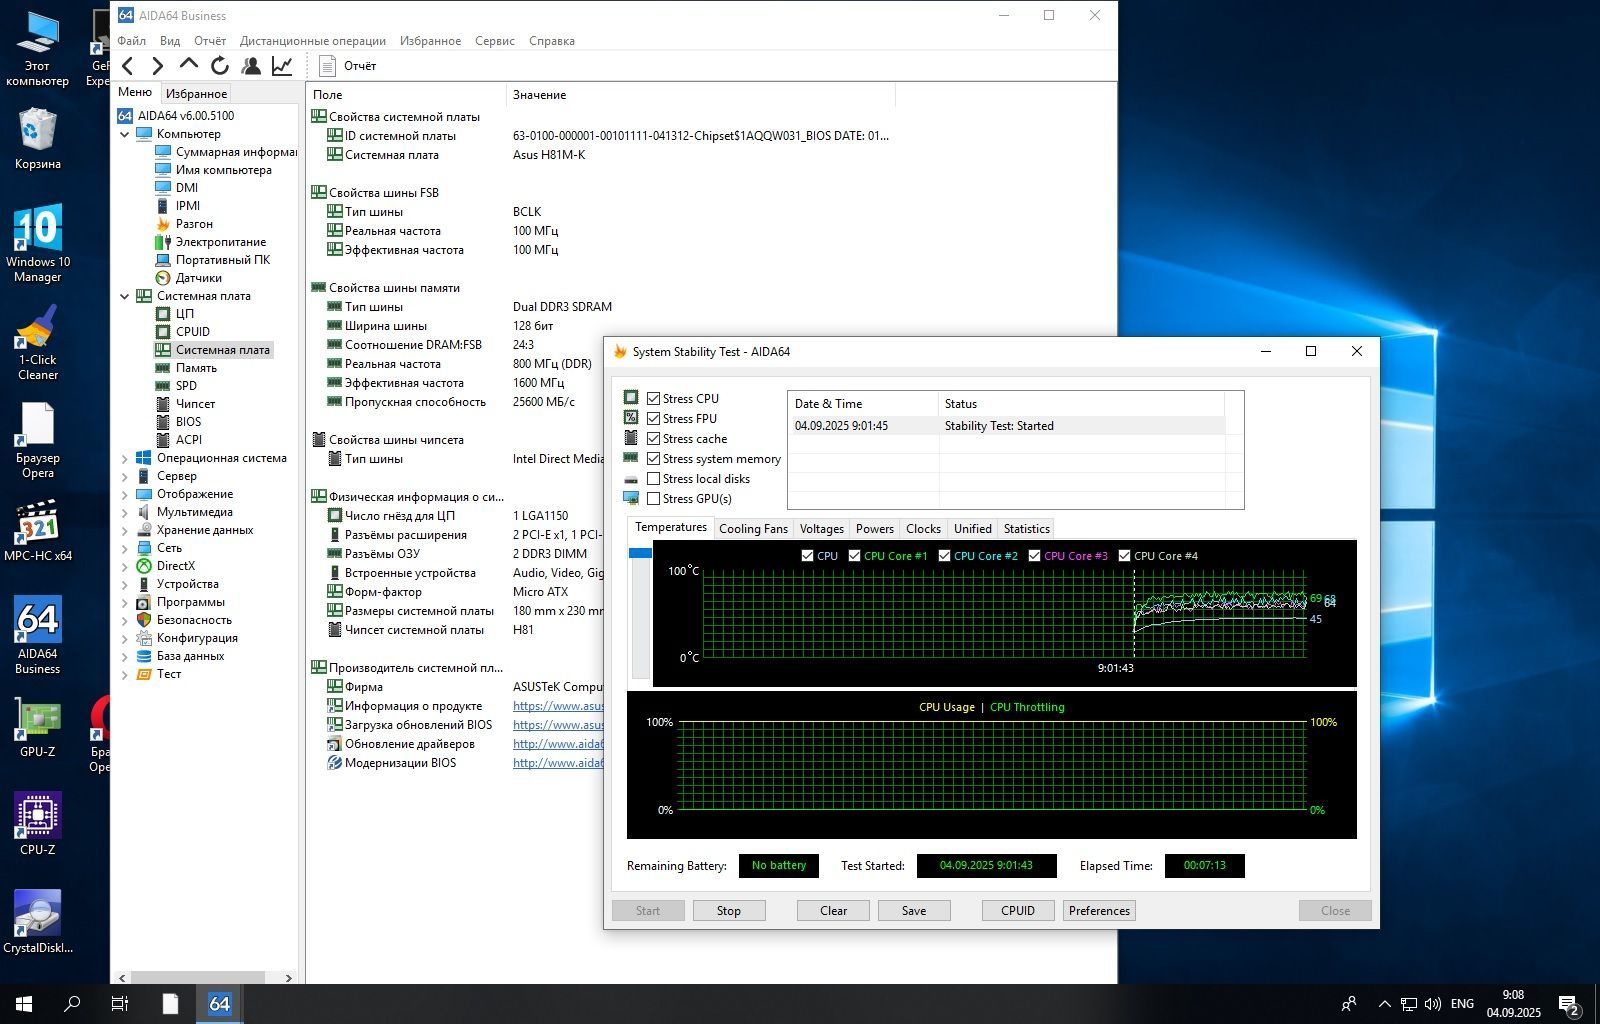Toggle Stress cache checkbox
Image resolution: width=1600 pixels, height=1024 pixels.
coord(653,438)
